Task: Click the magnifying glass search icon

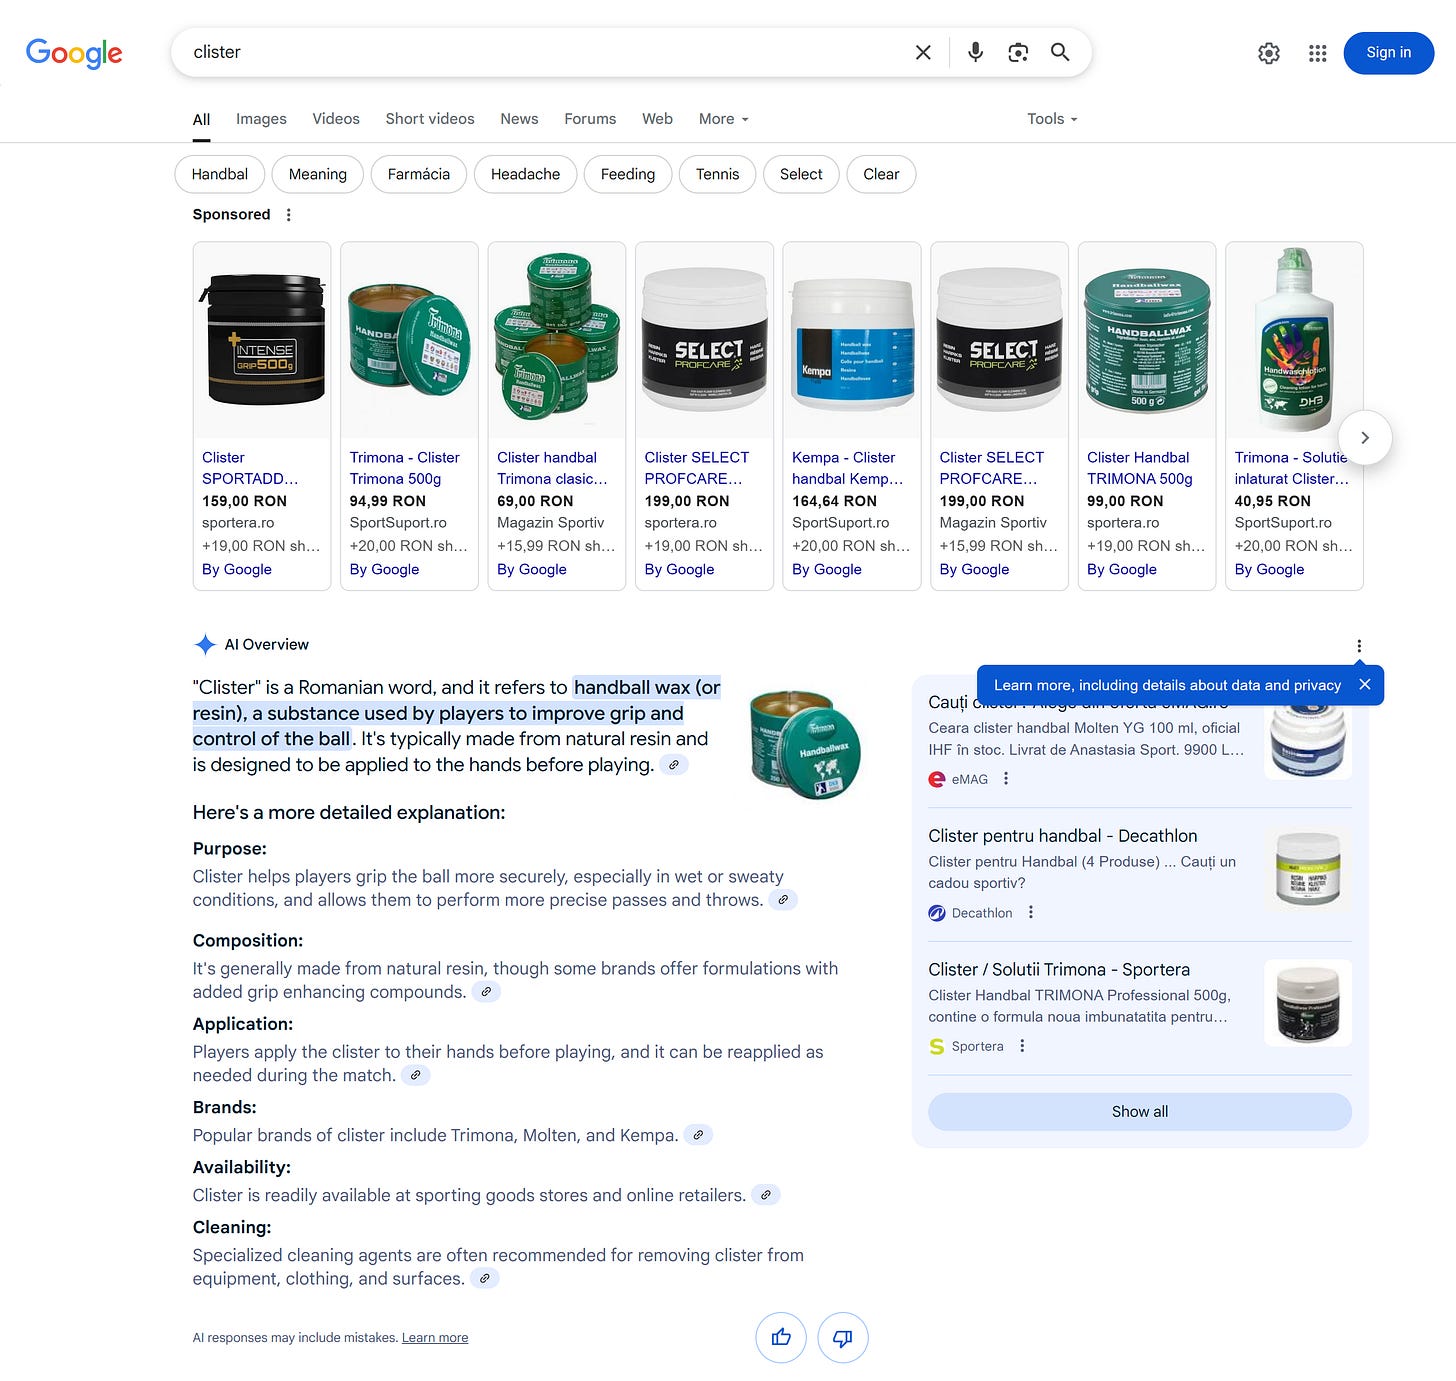Action: 1060,52
